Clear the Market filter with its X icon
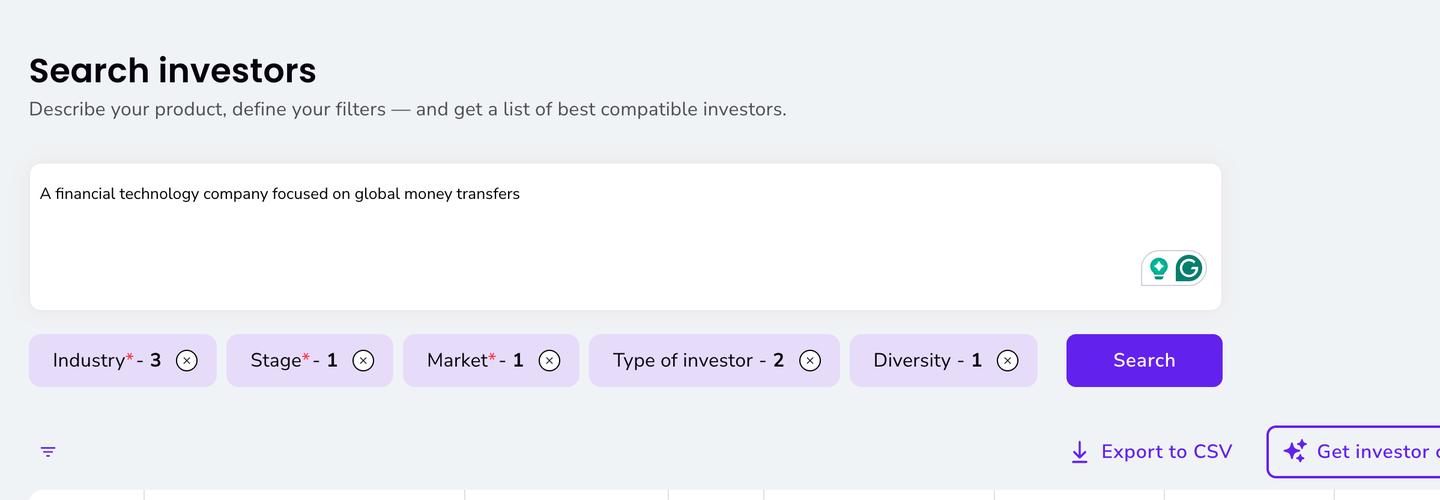 click(549, 361)
